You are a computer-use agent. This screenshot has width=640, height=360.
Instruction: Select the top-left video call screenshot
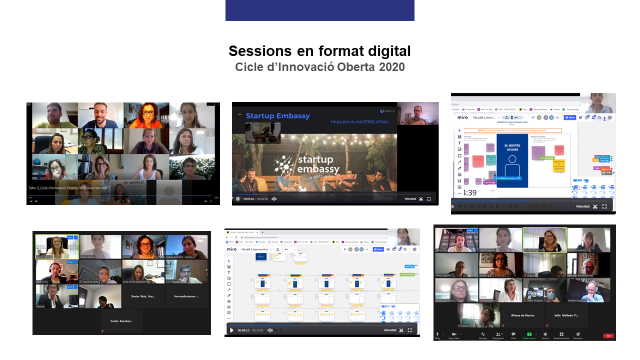point(123,153)
